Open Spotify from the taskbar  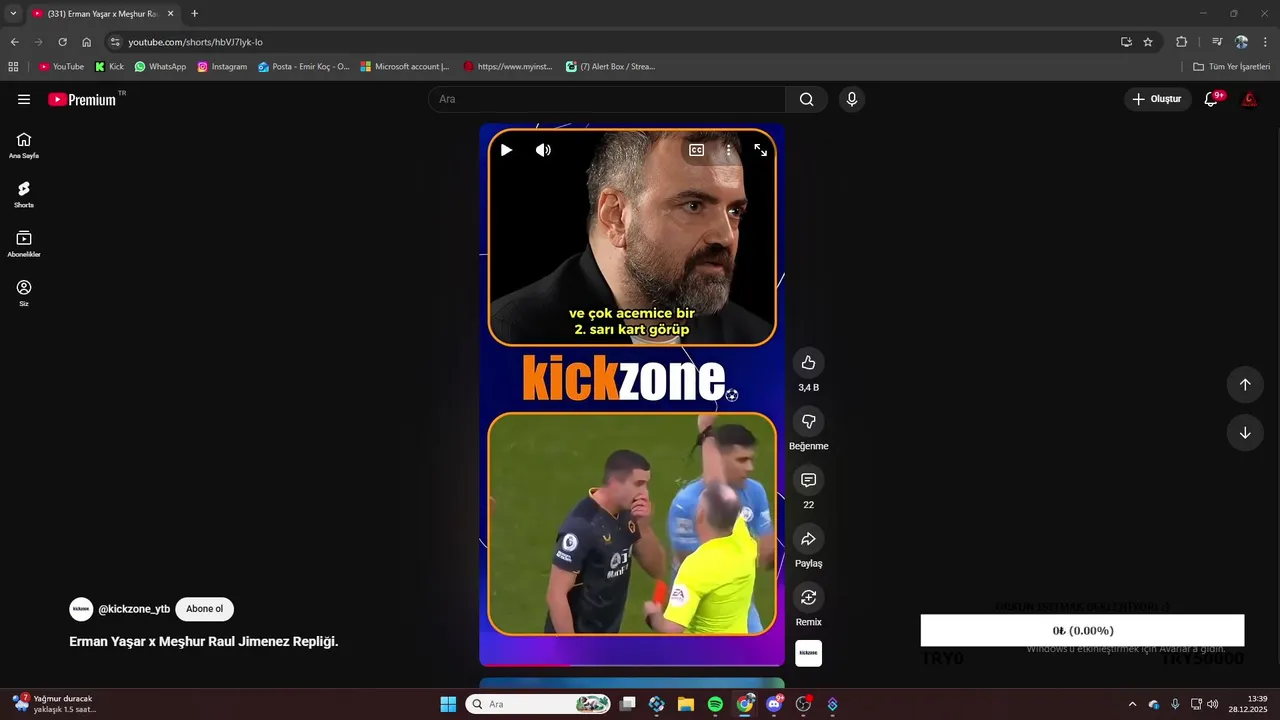click(715, 704)
